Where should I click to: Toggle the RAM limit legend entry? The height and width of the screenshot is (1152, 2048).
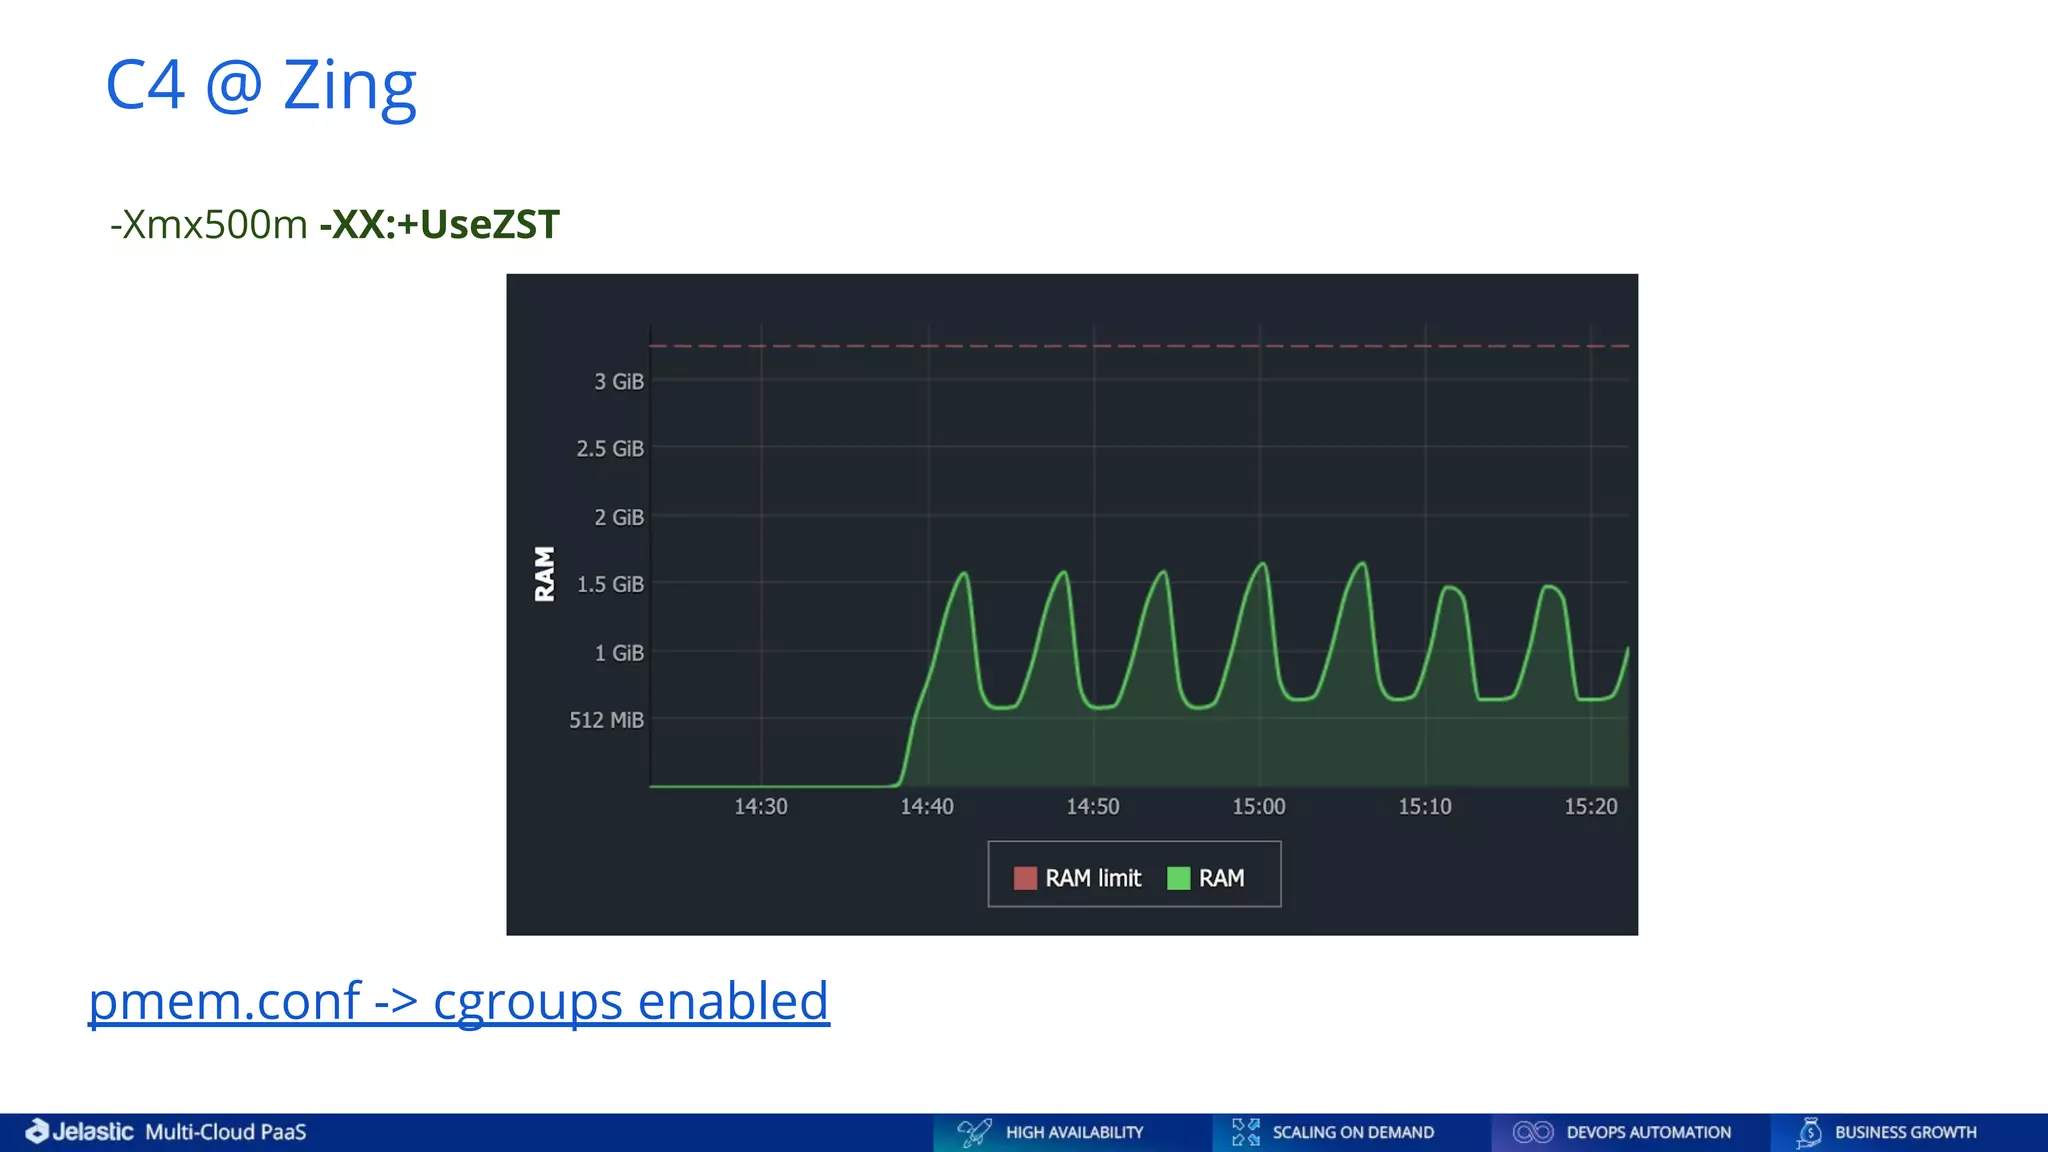click(x=1092, y=878)
